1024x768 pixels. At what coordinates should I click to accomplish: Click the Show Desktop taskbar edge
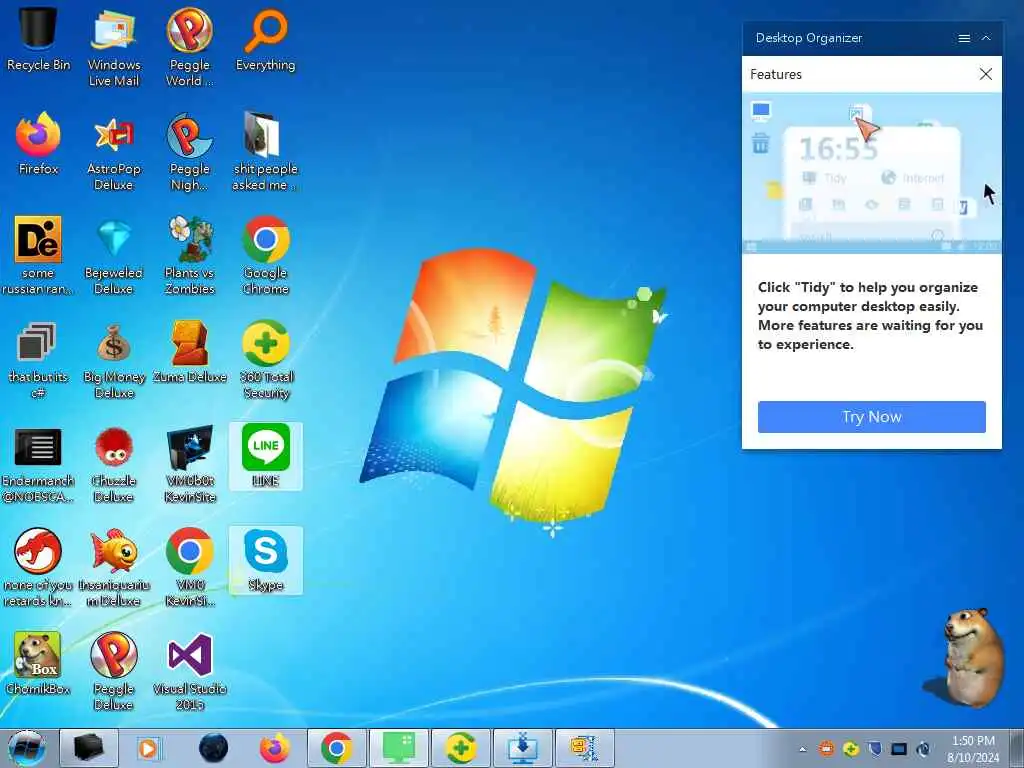(1017, 748)
